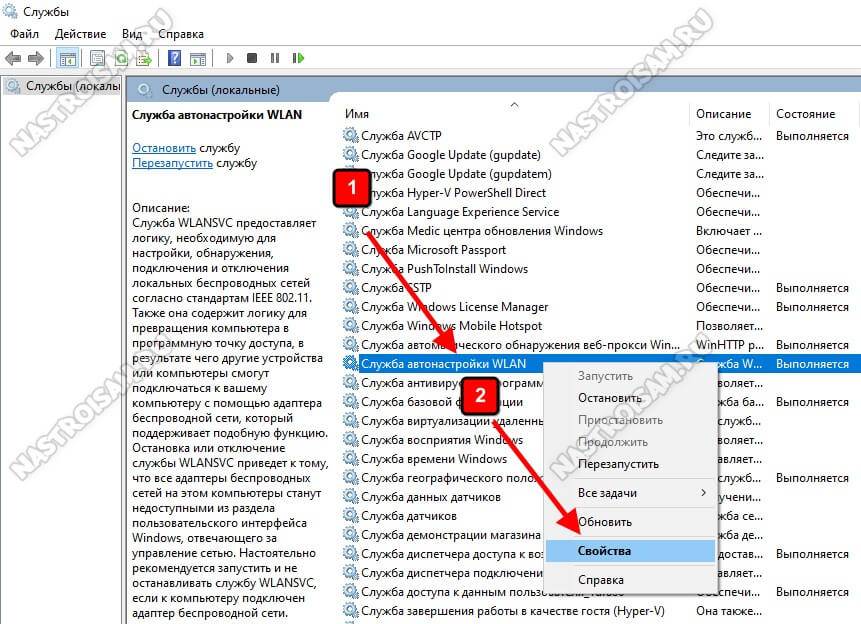Image resolution: width=861 pixels, height=624 pixels.
Task: Click Выполняется status of Служба AVCTP
Action: (x=812, y=136)
